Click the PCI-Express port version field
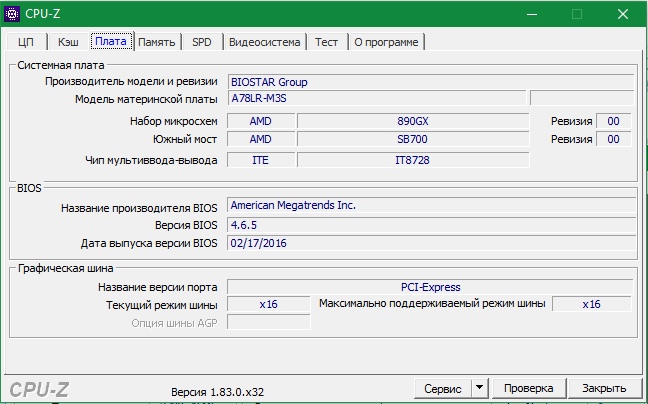The width and height of the screenshot is (648, 404). 430,287
